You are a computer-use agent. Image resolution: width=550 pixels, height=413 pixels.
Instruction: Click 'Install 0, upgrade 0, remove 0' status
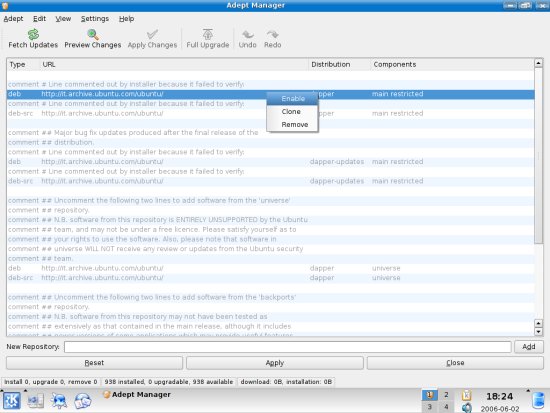click(x=51, y=382)
